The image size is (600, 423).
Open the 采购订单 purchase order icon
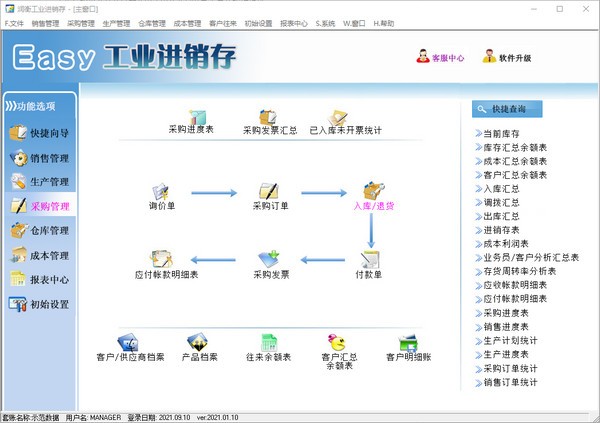[x=268, y=192]
